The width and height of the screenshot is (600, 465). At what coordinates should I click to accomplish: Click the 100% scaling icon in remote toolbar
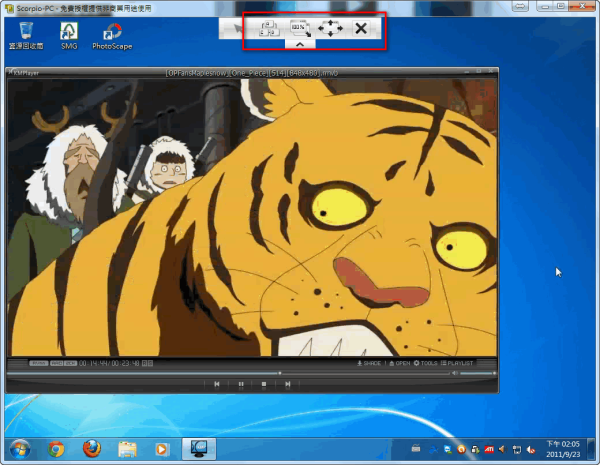(300, 29)
